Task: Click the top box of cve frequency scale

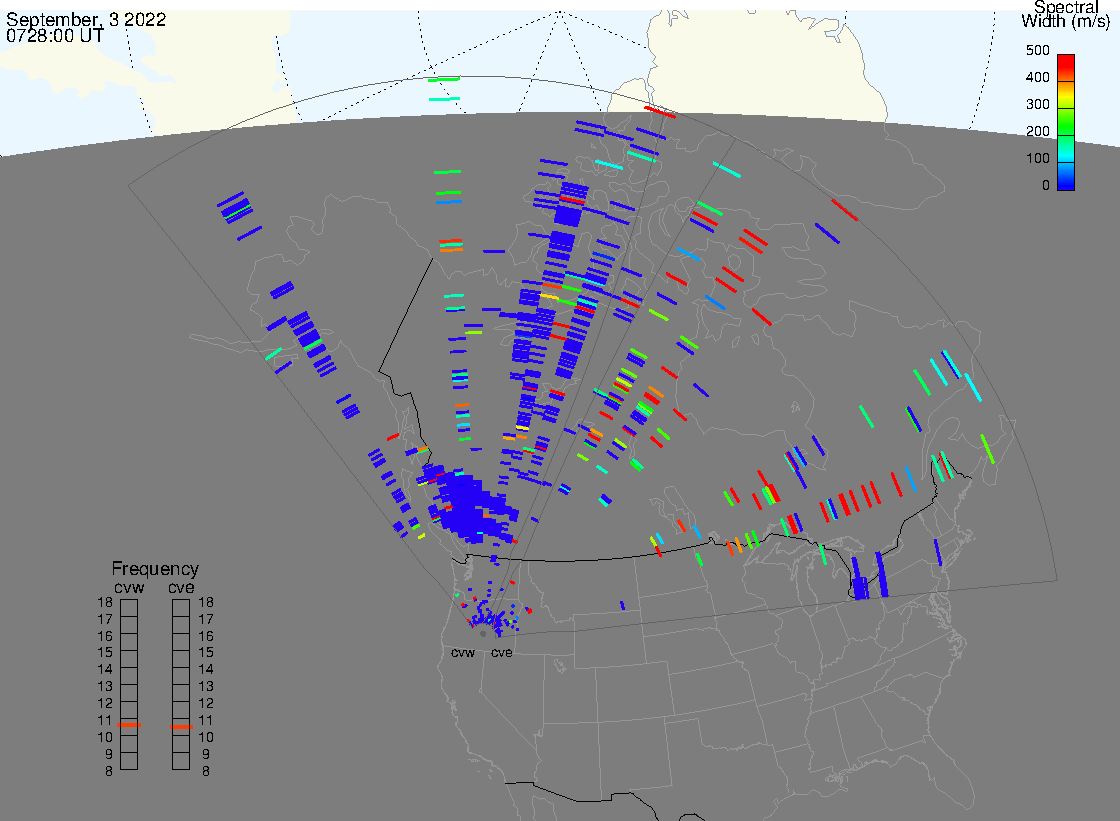Action: [181, 608]
